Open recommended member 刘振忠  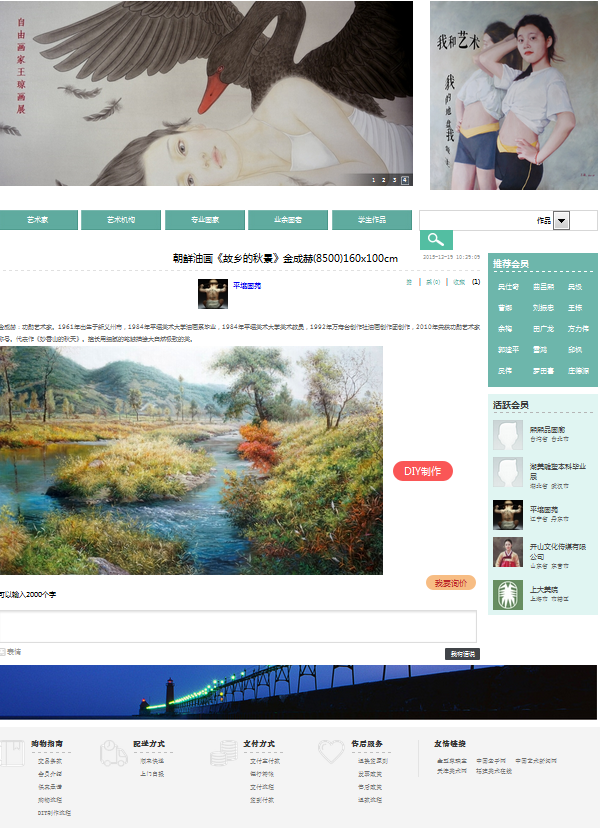click(x=543, y=308)
